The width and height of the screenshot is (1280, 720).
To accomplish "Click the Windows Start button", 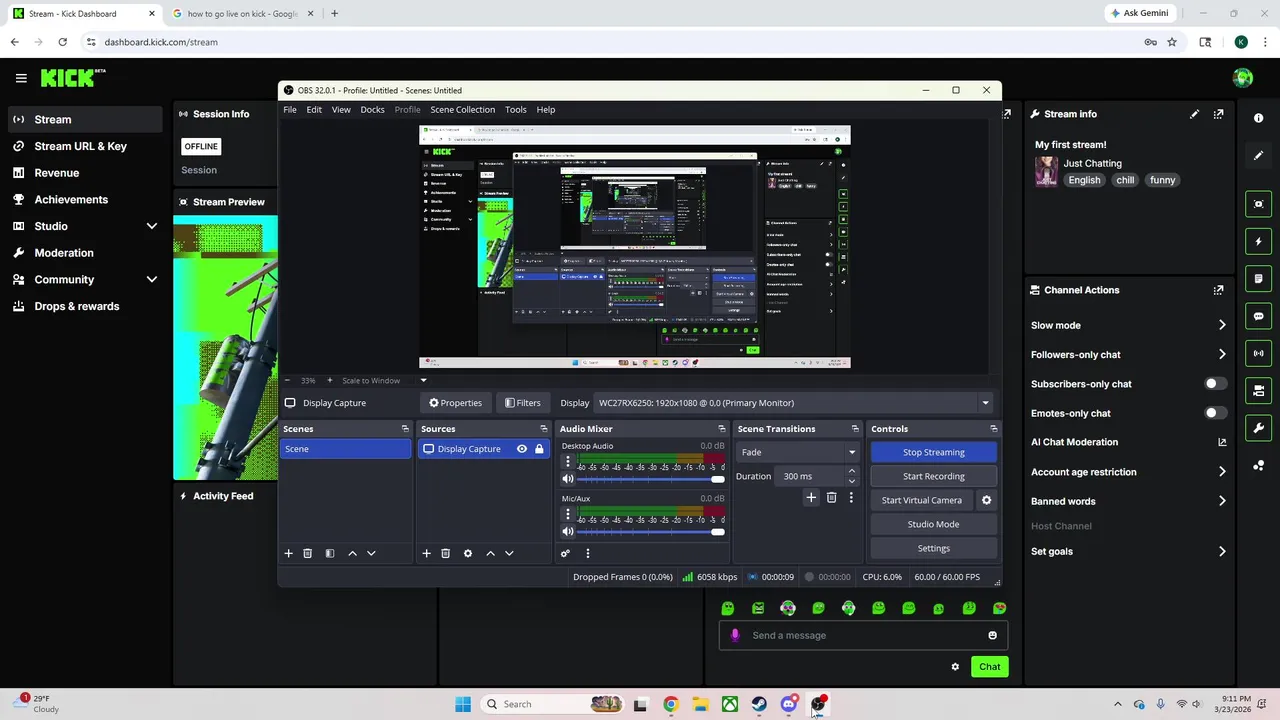I will pyautogui.click(x=463, y=704).
